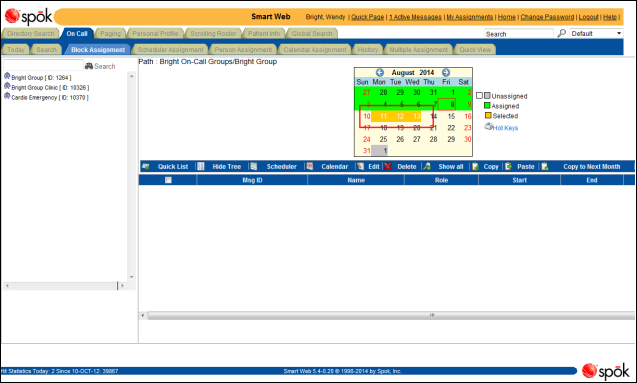Open the Hot Keys link
637x383 pixels.
pyautogui.click(x=505, y=128)
